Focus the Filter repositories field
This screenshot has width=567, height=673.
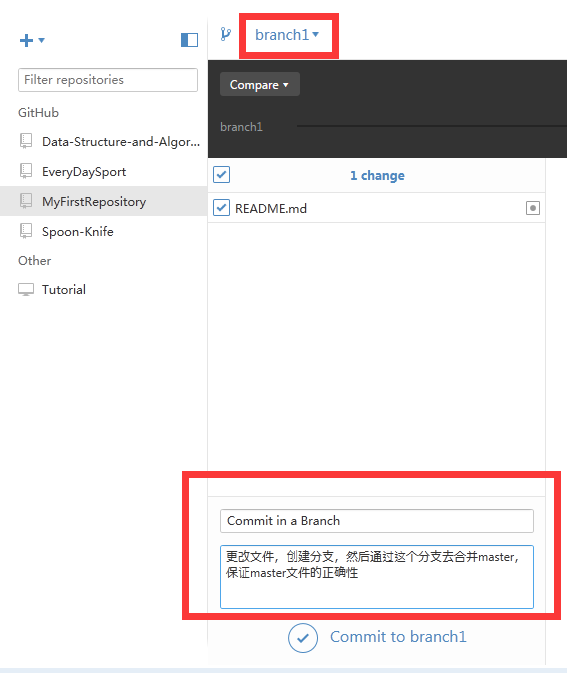[x=108, y=80]
